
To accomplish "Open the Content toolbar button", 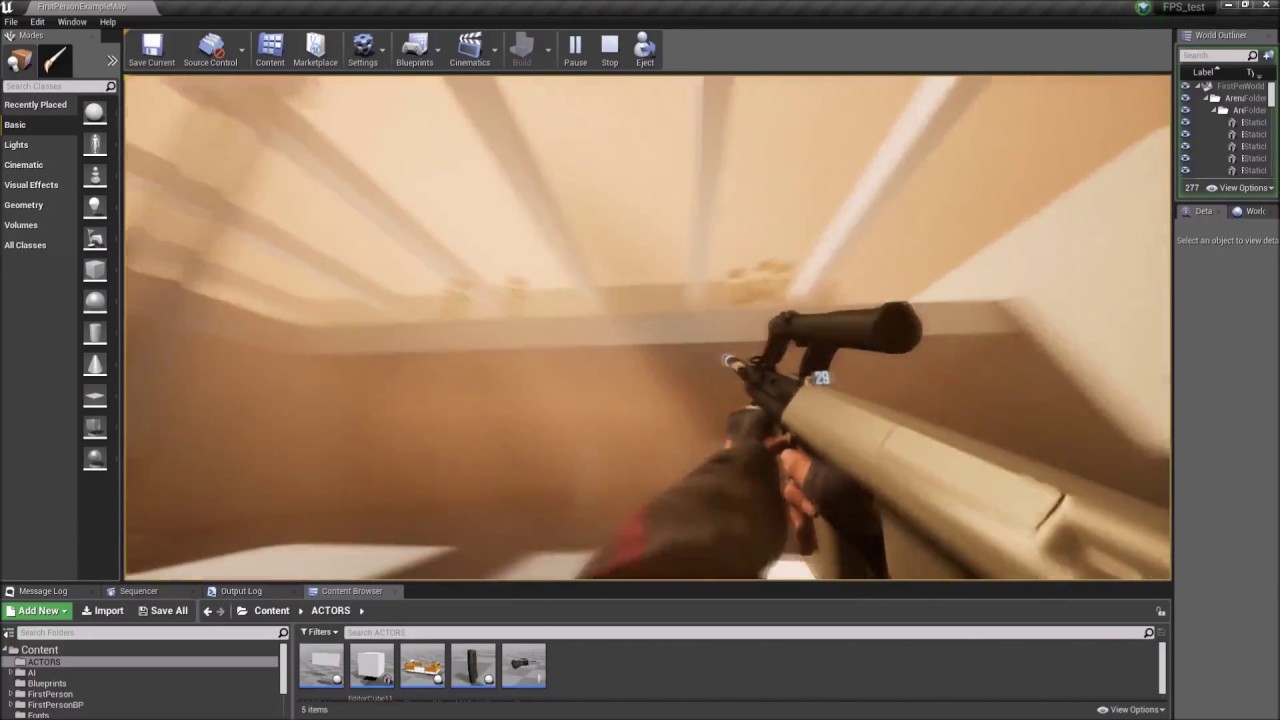I will click(270, 50).
